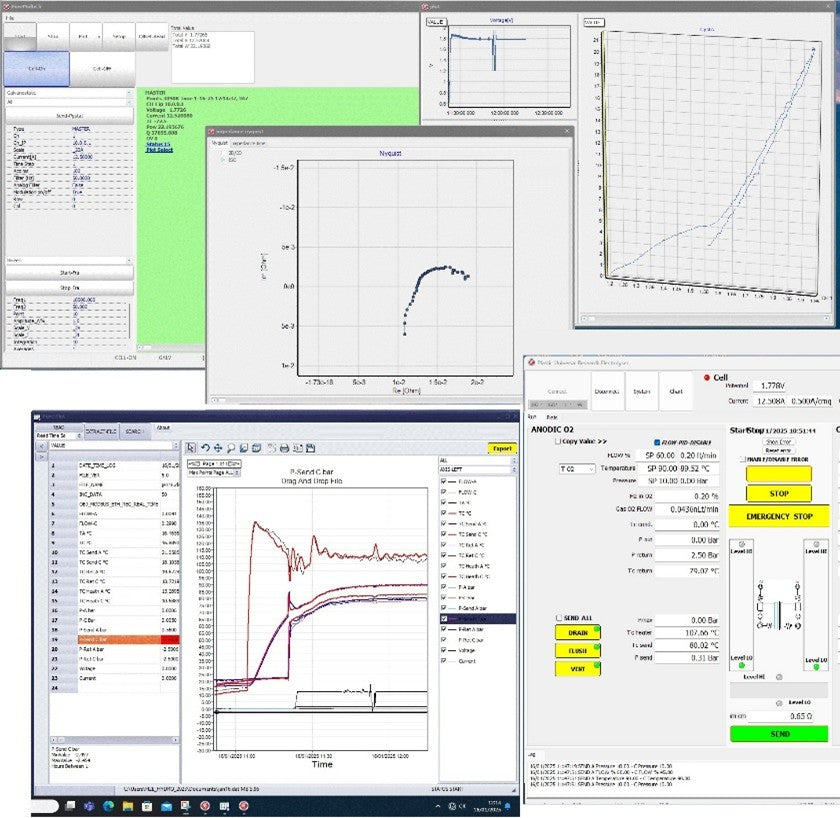840x818 pixels.
Task: Enable the Copy Value checkbox
Action: [x=558, y=441]
